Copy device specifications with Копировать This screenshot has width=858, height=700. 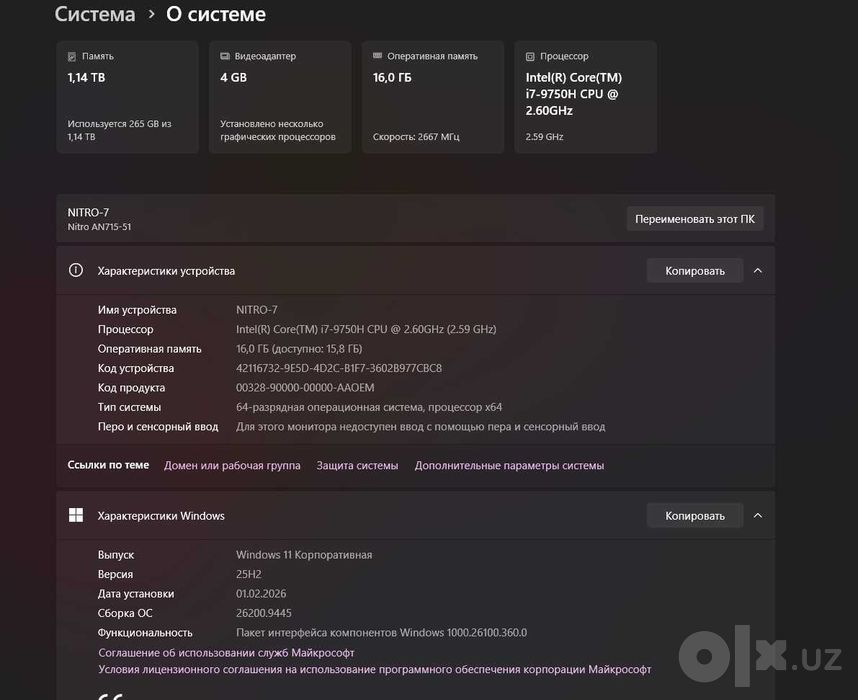coord(695,270)
